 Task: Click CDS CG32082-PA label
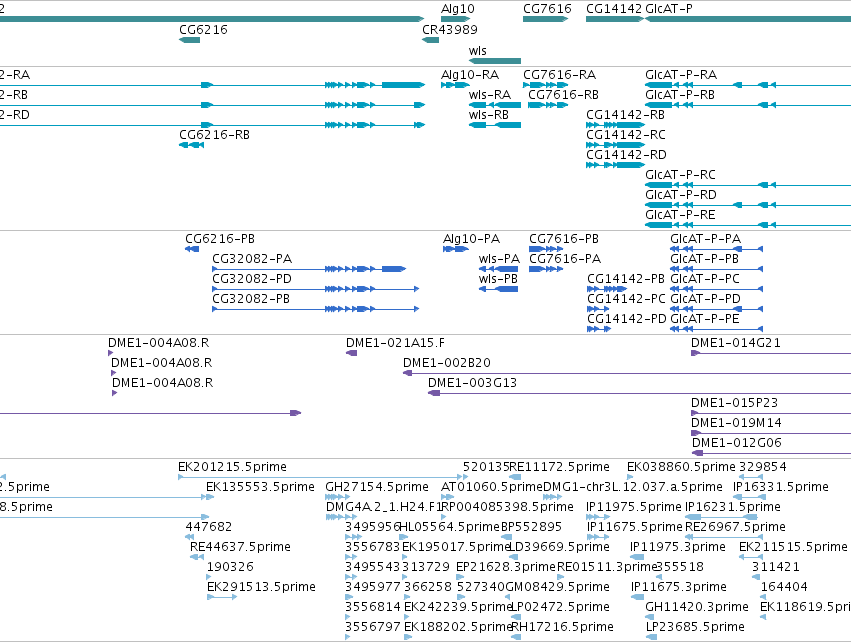click(252, 259)
